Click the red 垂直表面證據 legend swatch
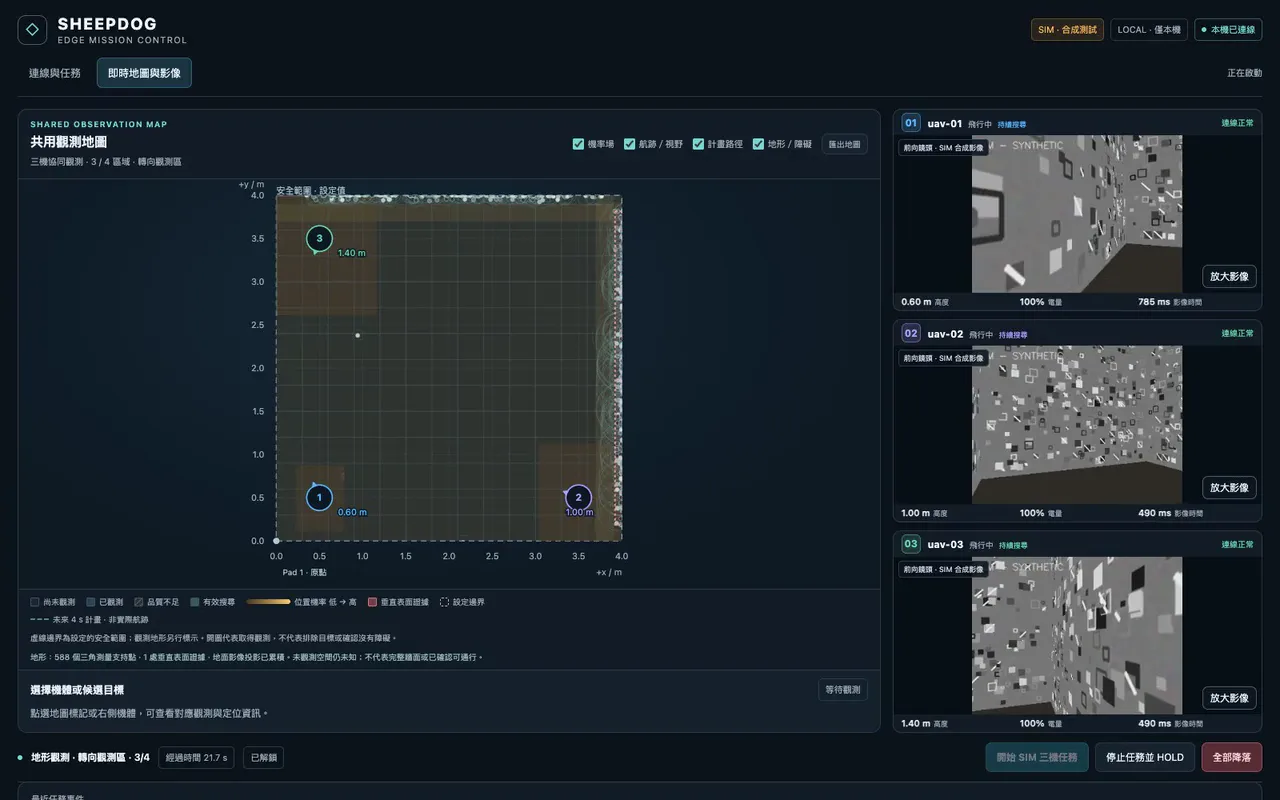The height and width of the screenshot is (800, 1280). point(372,602)
